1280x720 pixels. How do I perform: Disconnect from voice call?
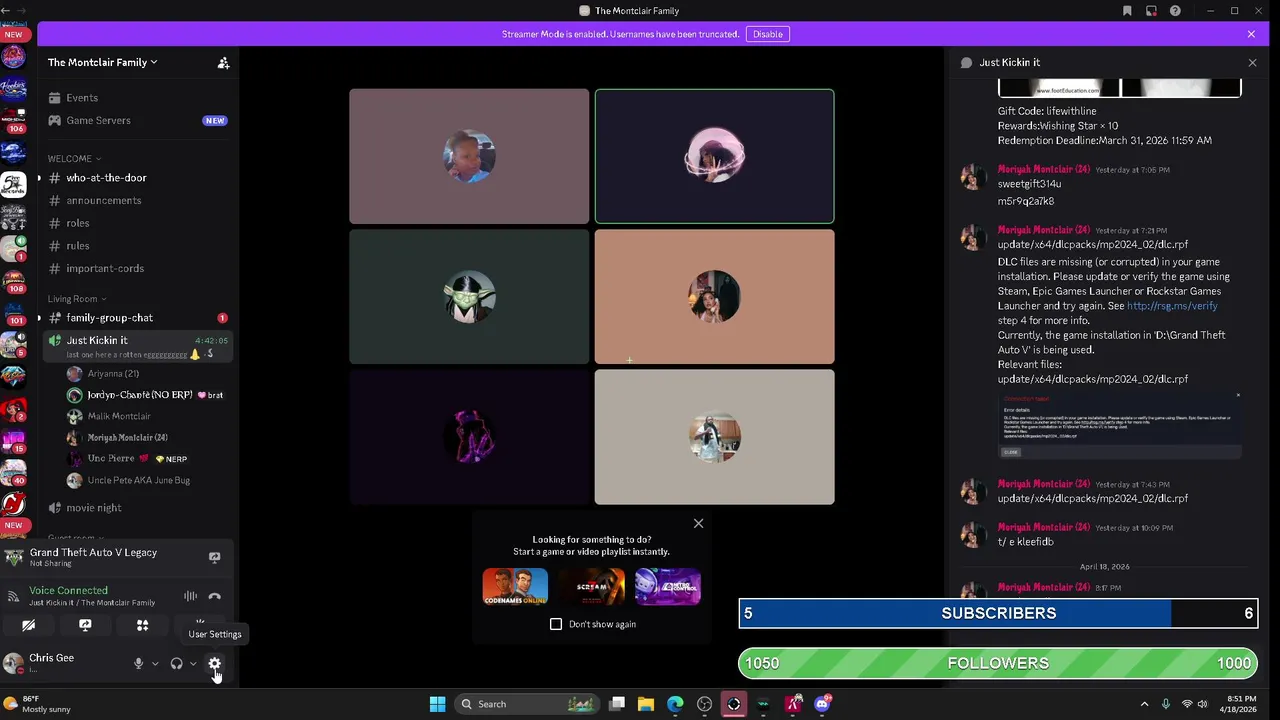click(214, 596)
